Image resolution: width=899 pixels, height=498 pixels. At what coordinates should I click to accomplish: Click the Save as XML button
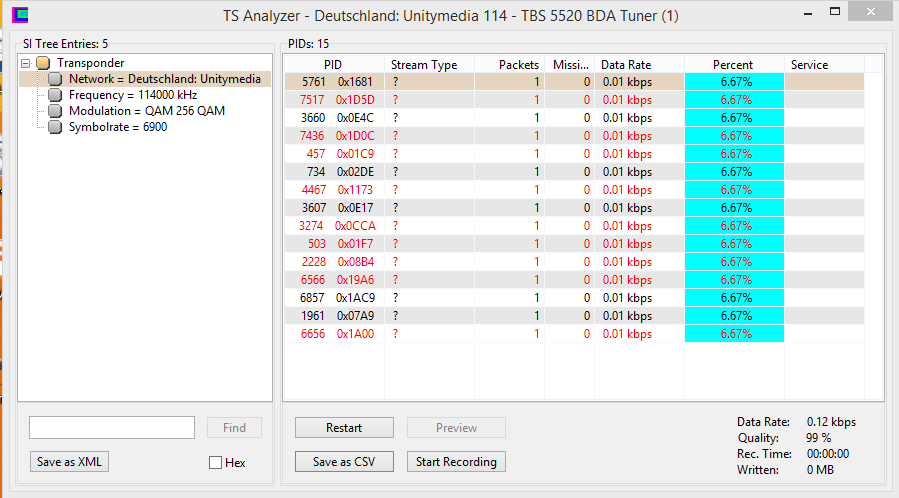[x=69, y=462]
